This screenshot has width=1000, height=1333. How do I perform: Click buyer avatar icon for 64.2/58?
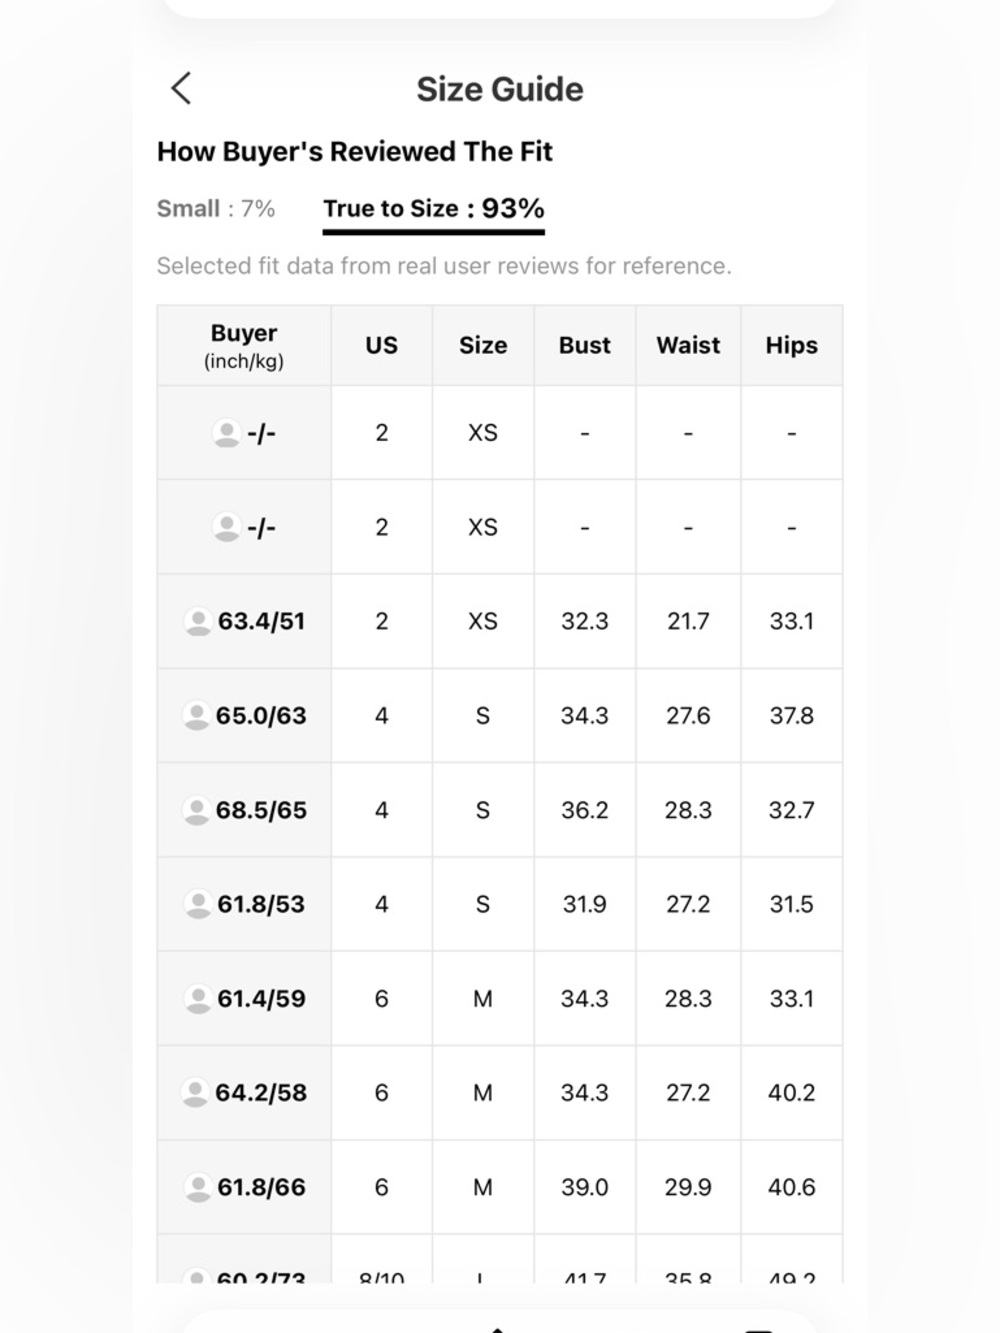coord(195,1093)
